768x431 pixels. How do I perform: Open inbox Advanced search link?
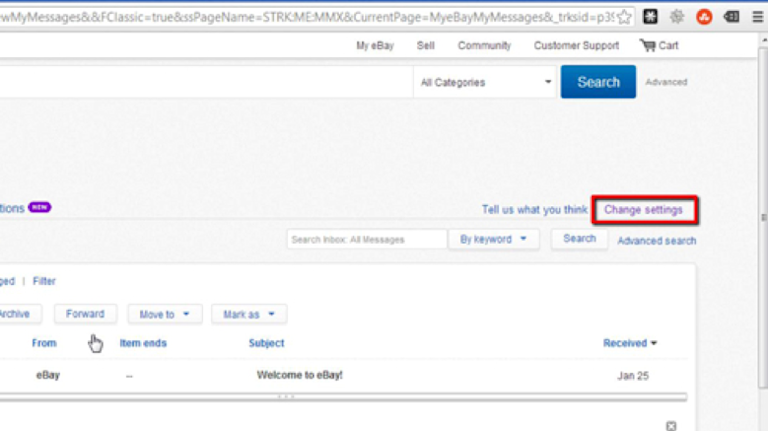[656, 240]
